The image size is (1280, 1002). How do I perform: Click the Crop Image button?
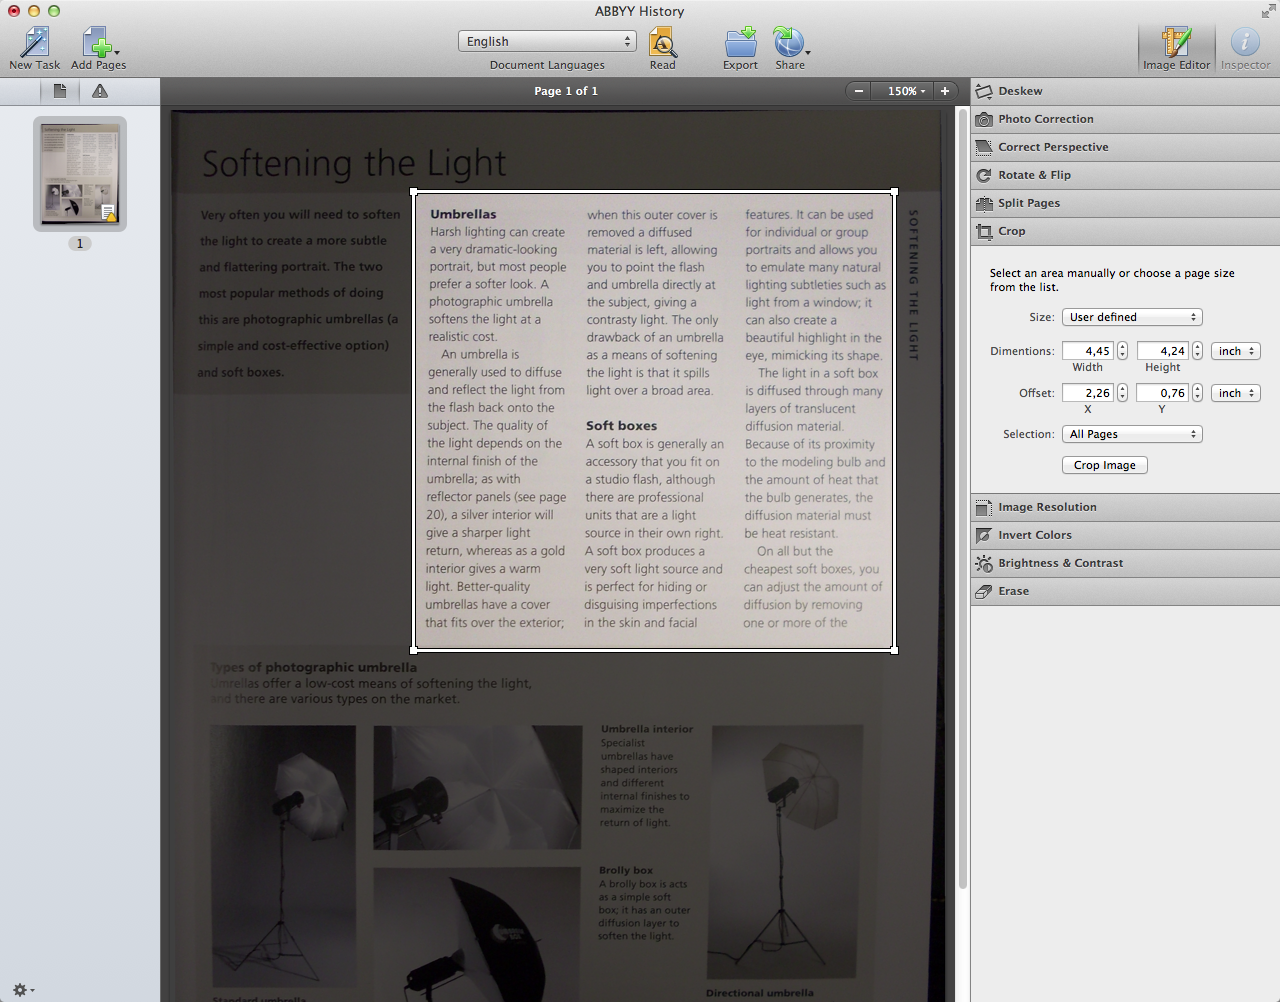point(1104,465)
